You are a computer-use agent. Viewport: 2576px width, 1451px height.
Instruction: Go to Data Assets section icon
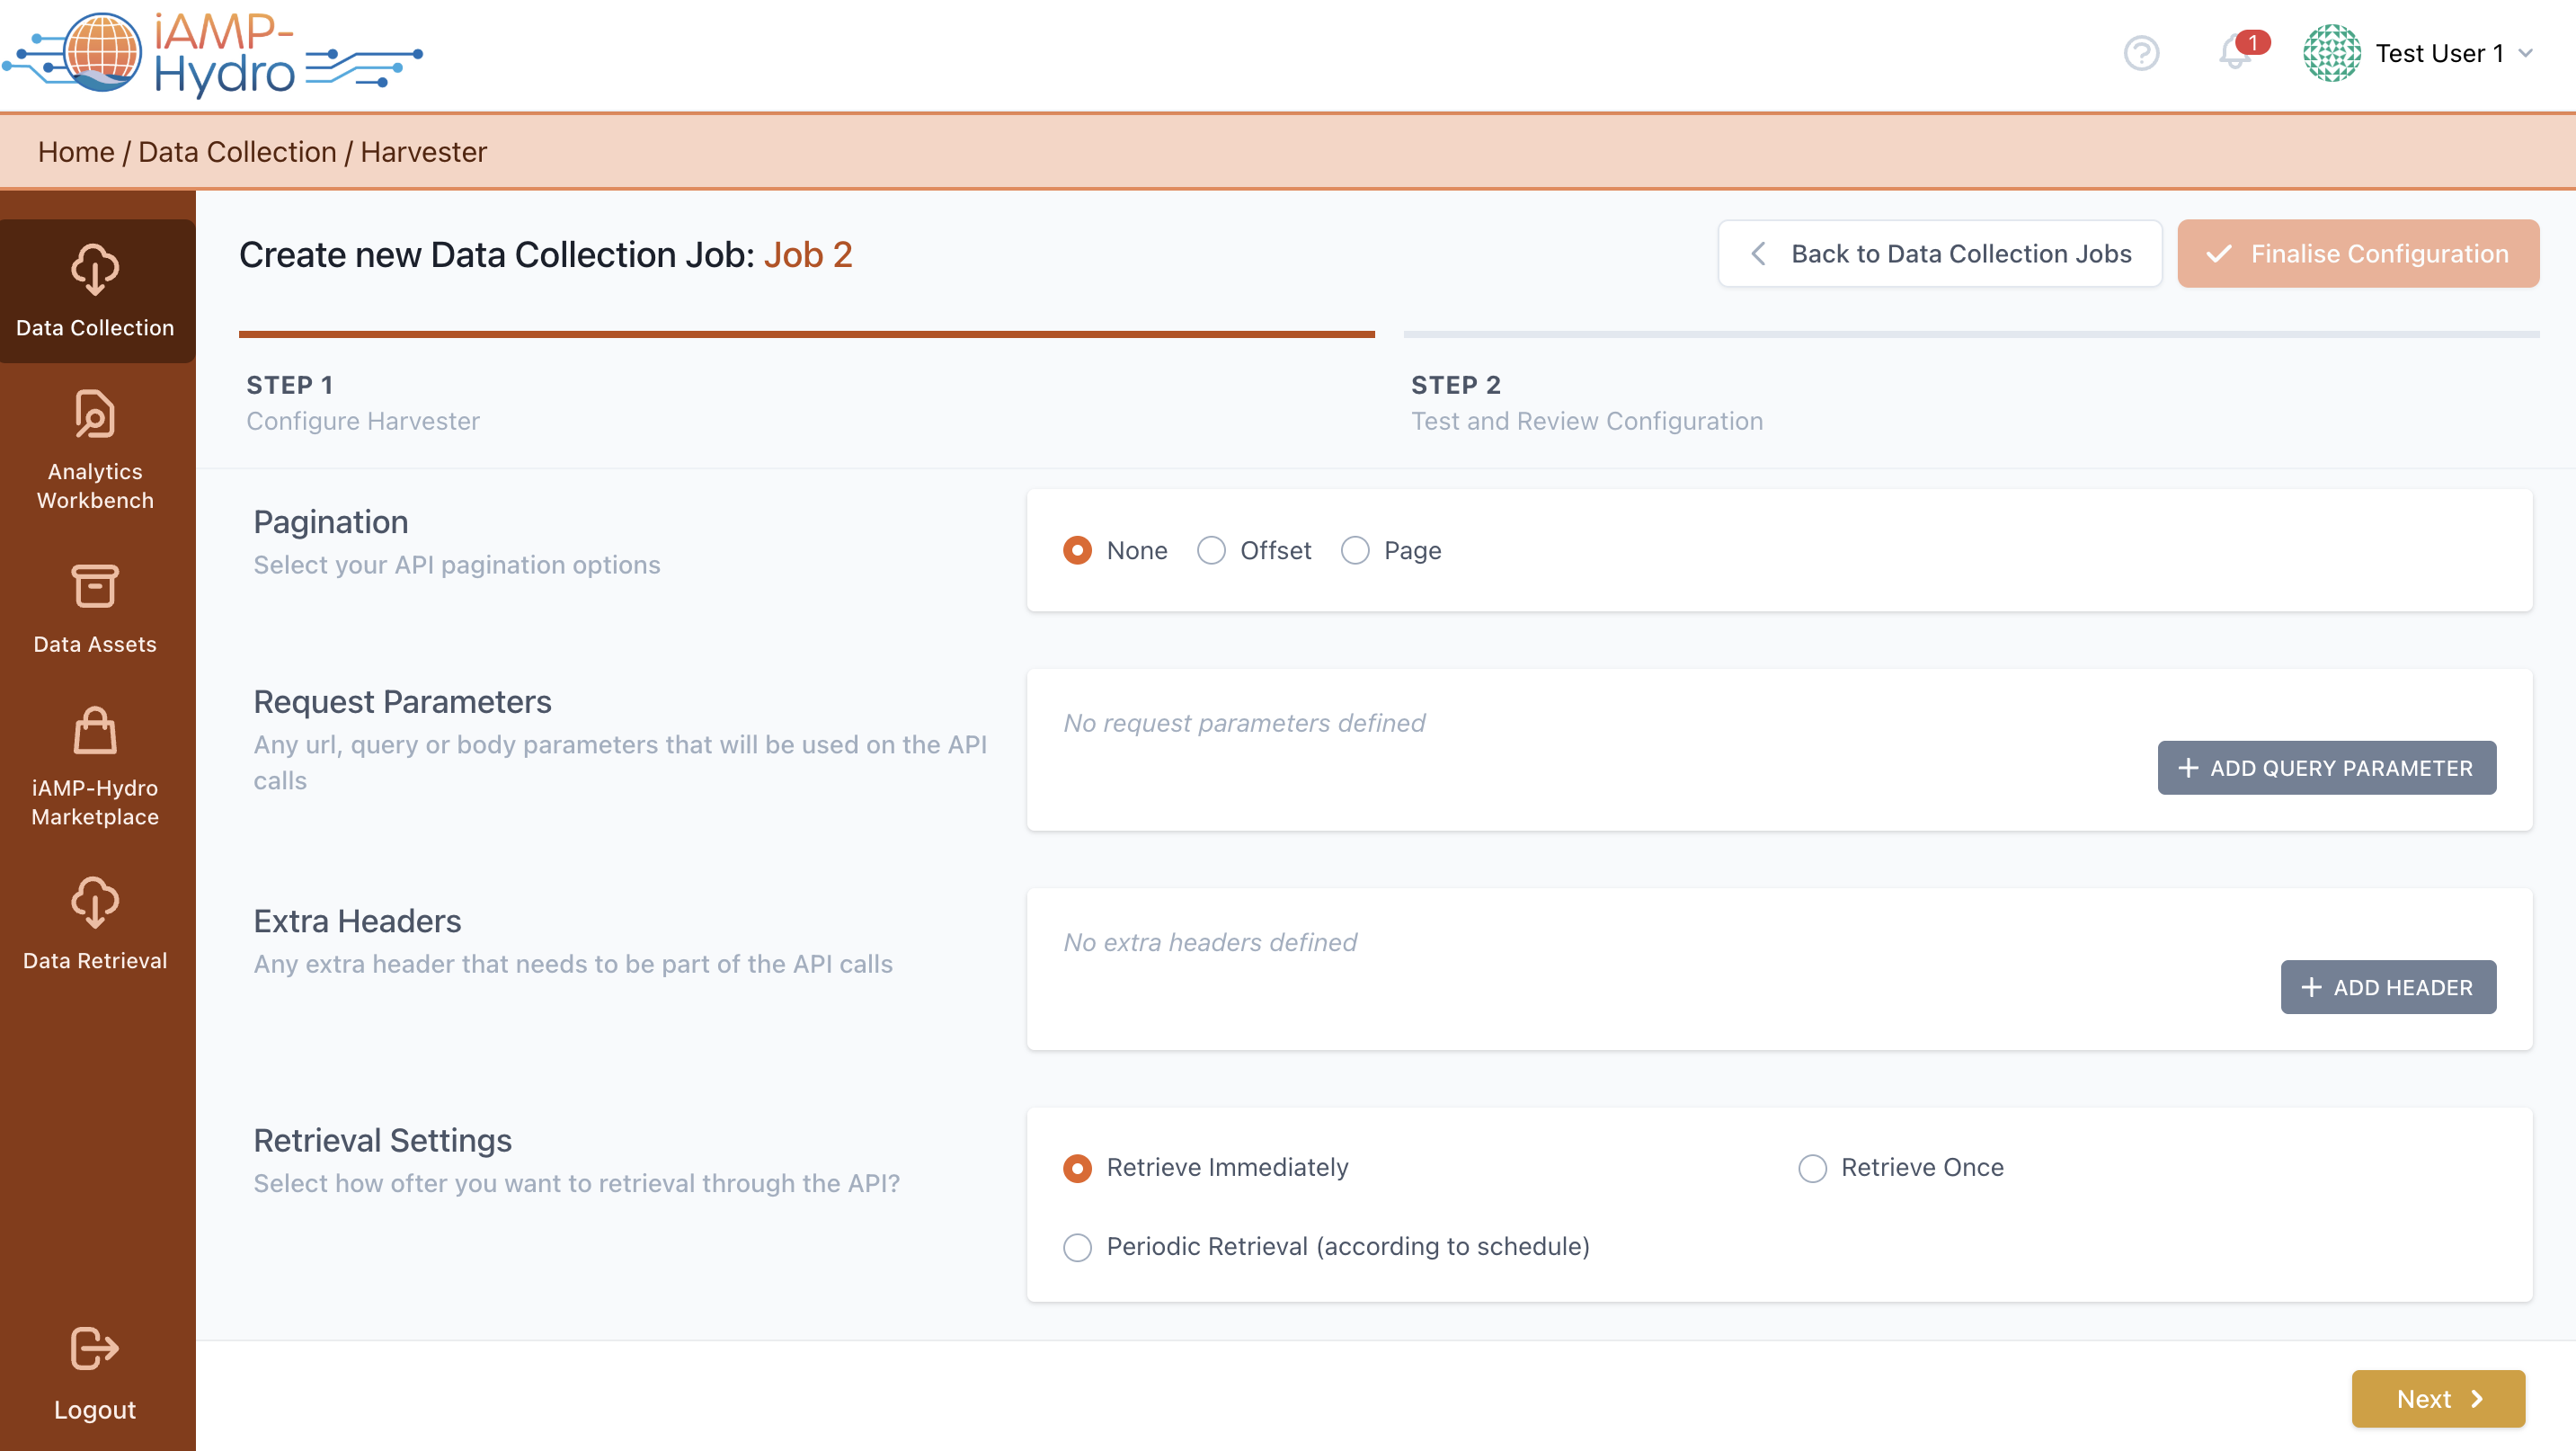click(95, 586)
